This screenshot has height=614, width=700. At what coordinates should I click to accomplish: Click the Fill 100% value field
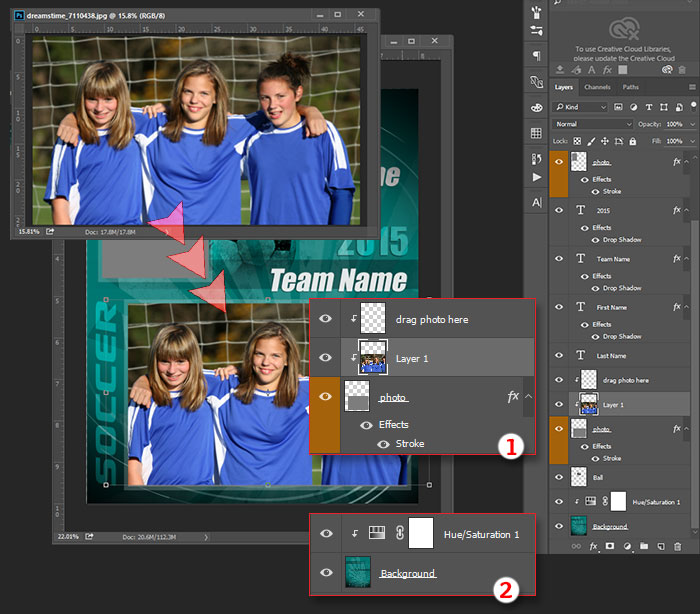coord(675,141)
